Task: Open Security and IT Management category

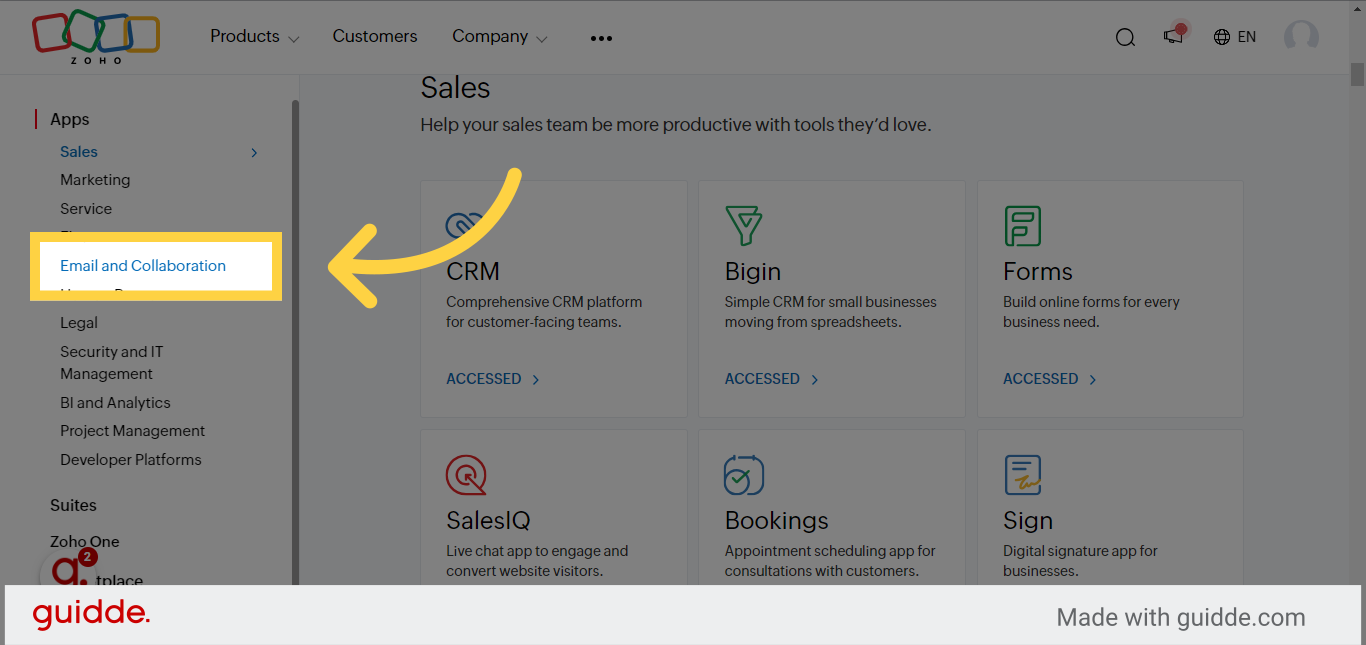Action: (112, 363)
